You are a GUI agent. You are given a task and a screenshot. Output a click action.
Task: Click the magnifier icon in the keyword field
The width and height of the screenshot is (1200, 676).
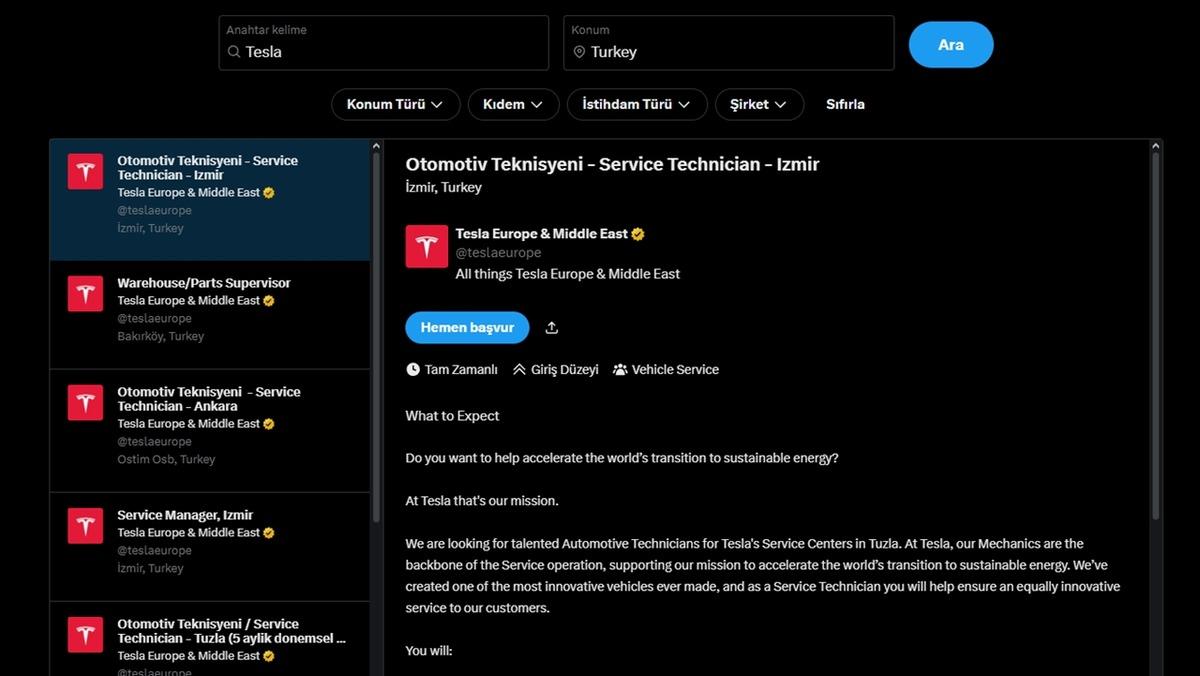point(232,51)
